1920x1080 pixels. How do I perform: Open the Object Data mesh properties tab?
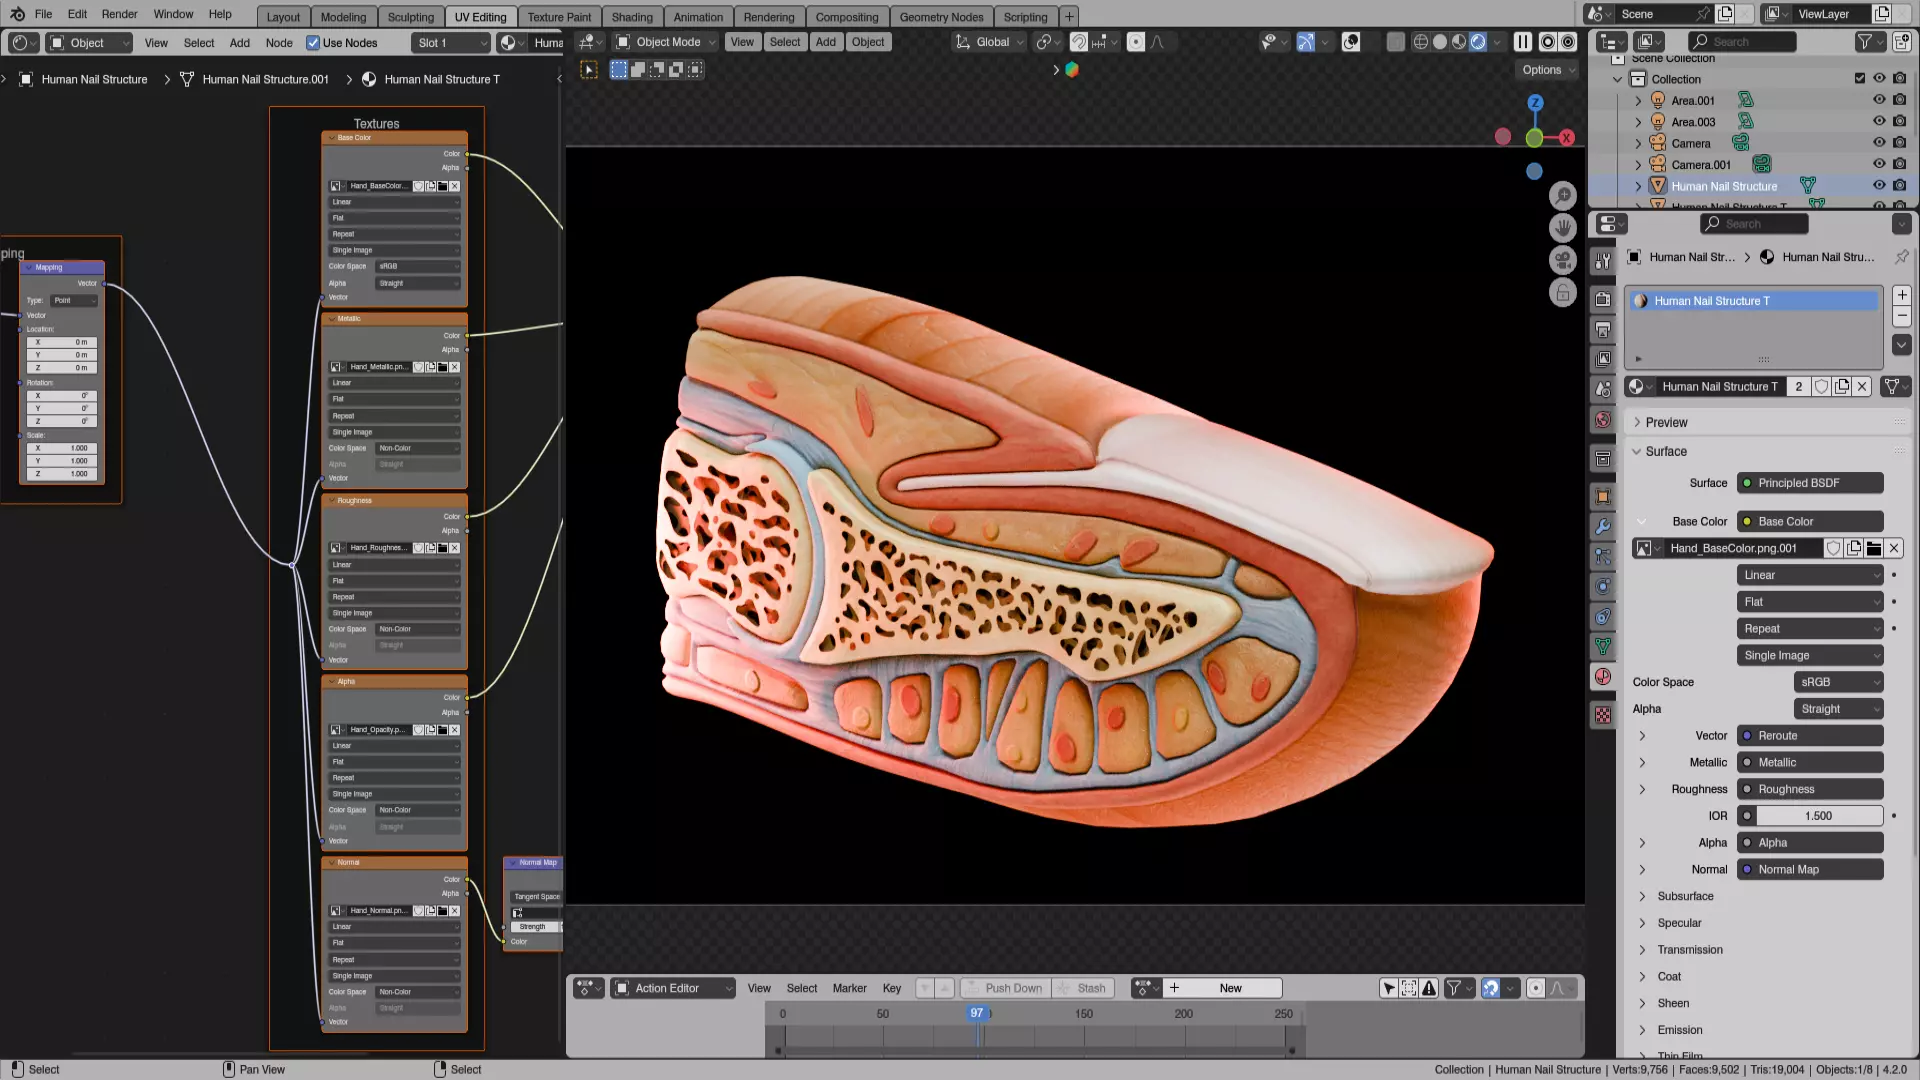1603,646
